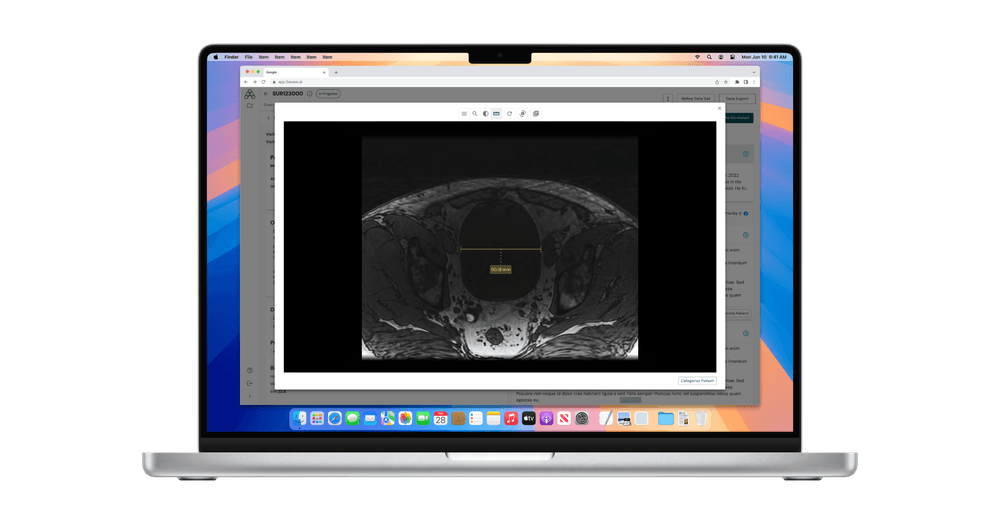
Task: Open the three-dot options menu near Refine Data Set
Action: click(668, 99)
